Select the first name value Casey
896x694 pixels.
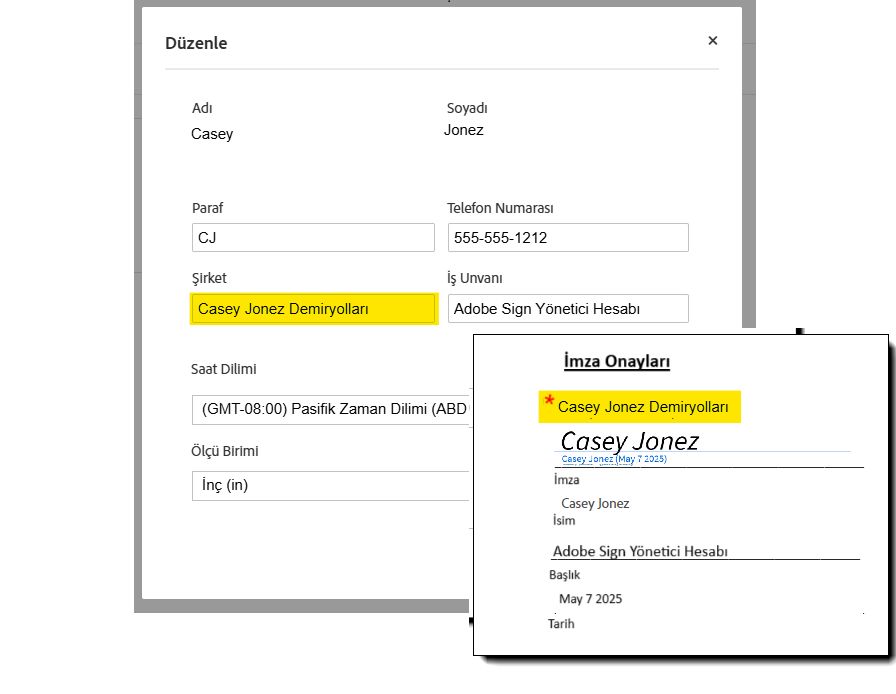212,134
